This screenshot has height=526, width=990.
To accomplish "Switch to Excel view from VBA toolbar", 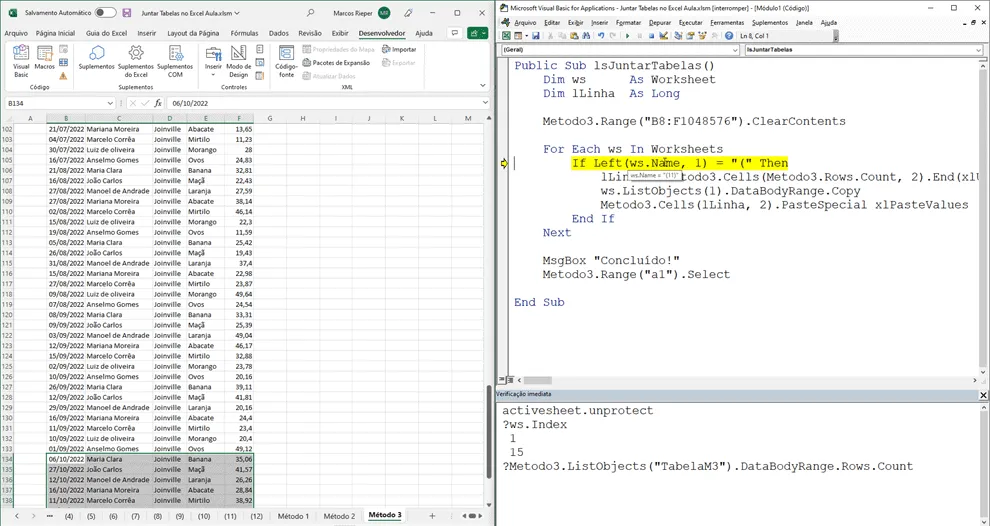I will [x=506, y=36].
